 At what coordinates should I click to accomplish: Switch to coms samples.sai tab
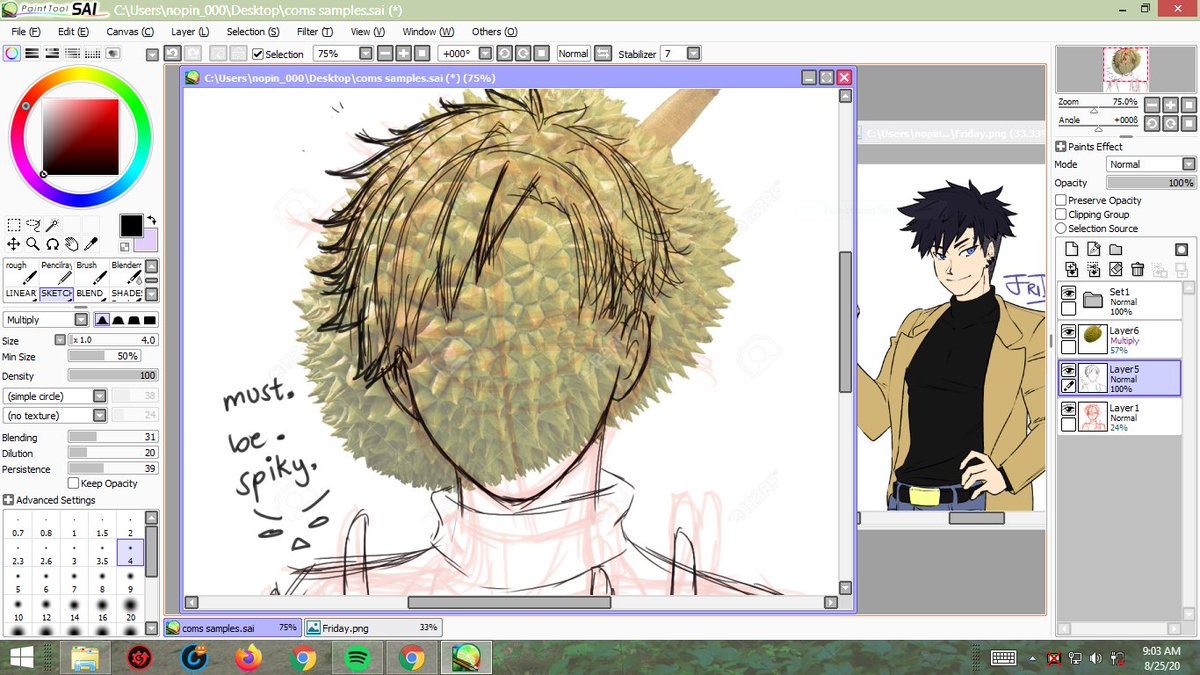coord(232,628)
